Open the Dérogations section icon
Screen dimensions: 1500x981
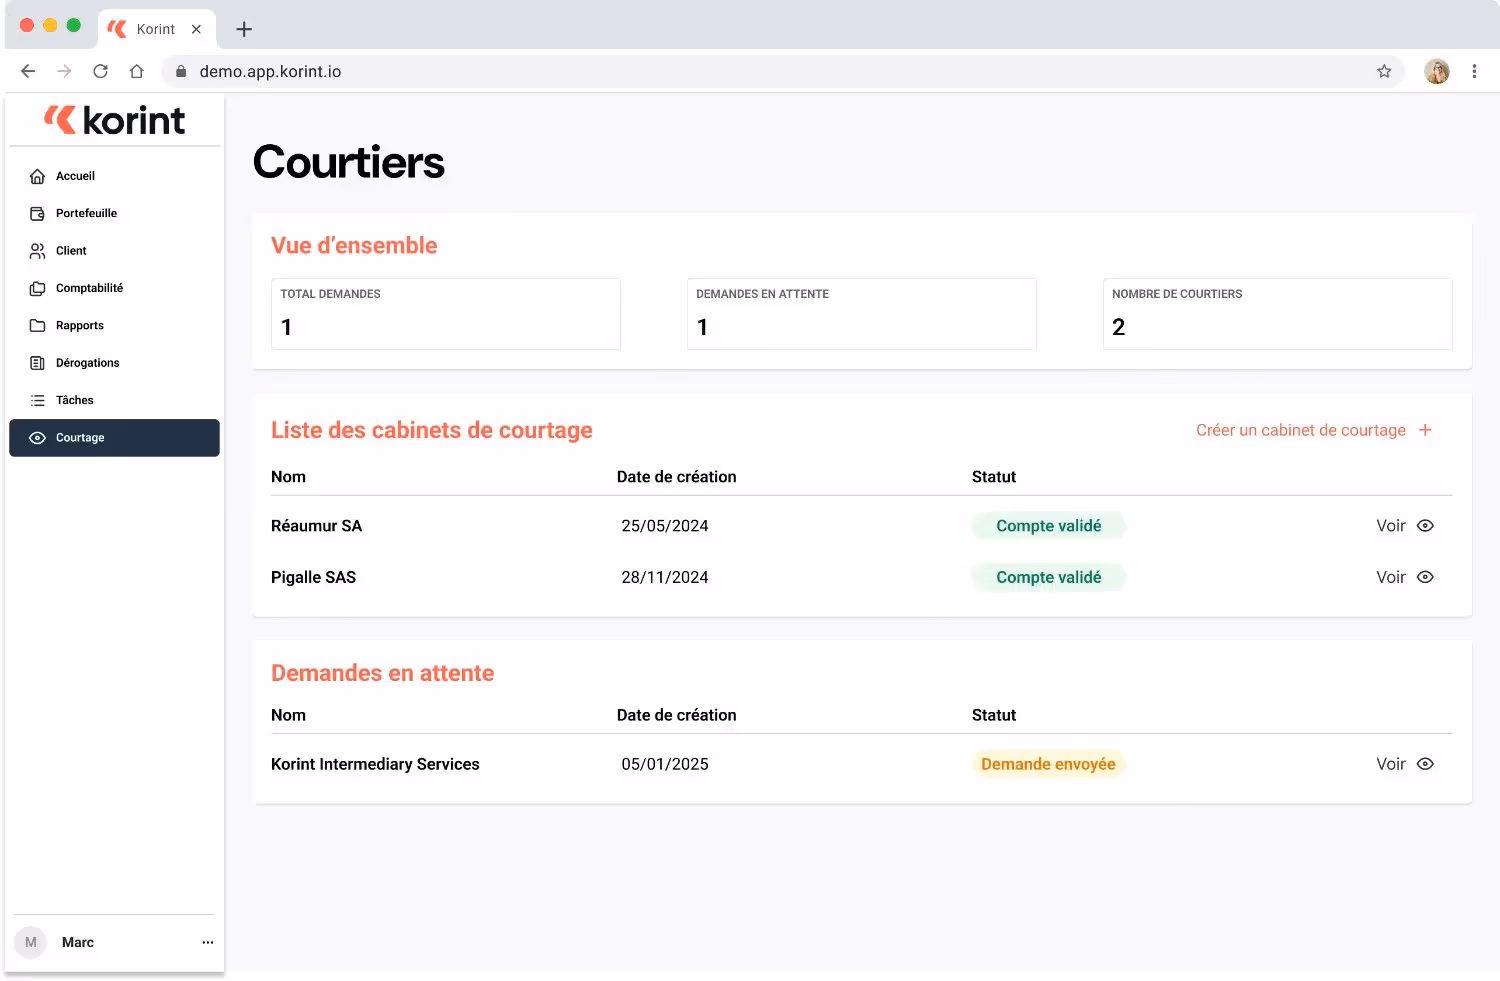tap(37, 362)
